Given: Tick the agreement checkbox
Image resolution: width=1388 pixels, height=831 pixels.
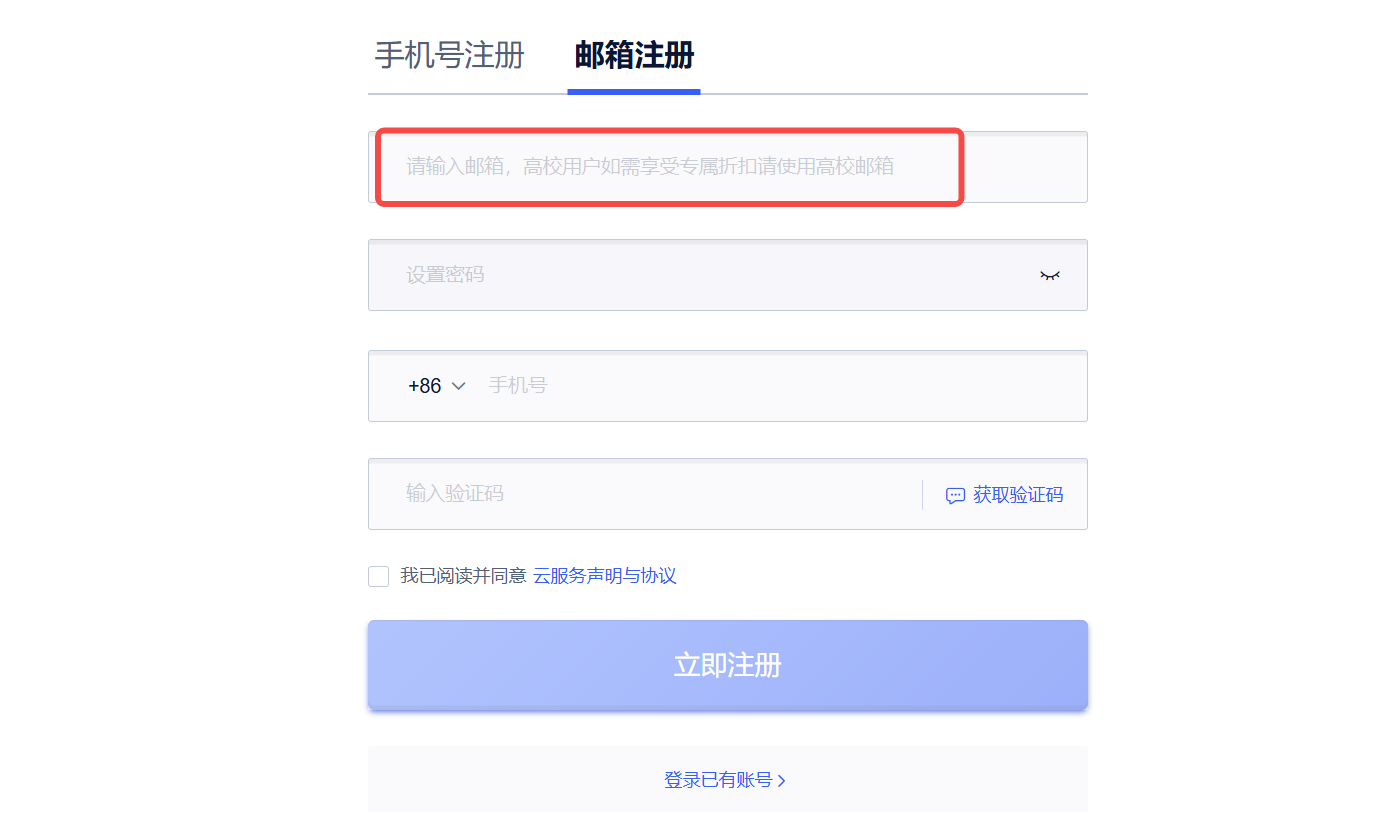Looking at the screenshot, I should click(x=378, y=576).
